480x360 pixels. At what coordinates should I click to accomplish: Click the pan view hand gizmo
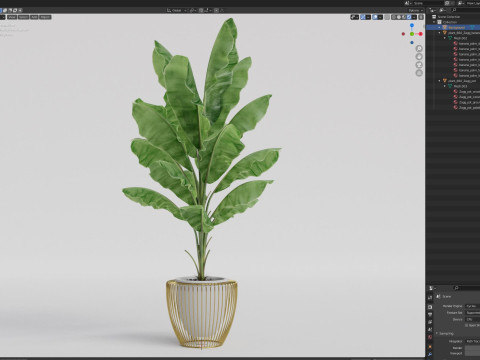click(x=419, y=57)
